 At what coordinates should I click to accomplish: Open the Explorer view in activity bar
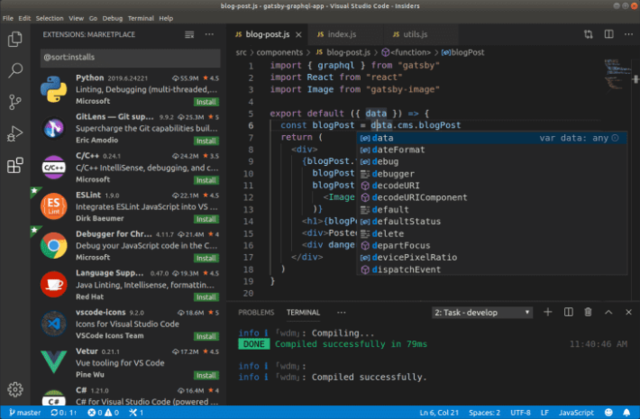point(15,40)
